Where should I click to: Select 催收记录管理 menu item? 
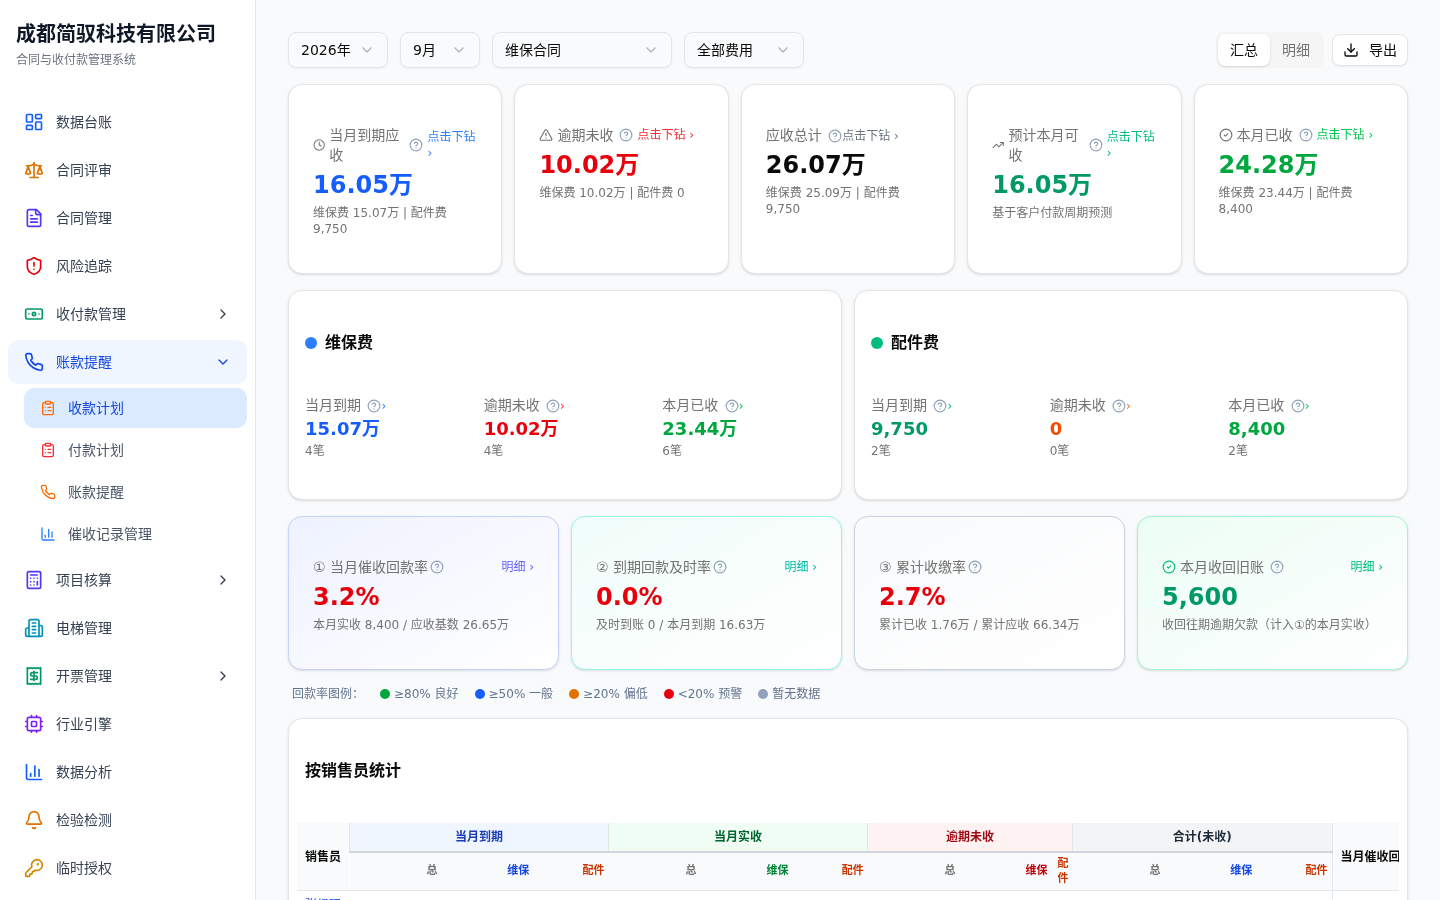pyautogui.click(x=135, y=534)
